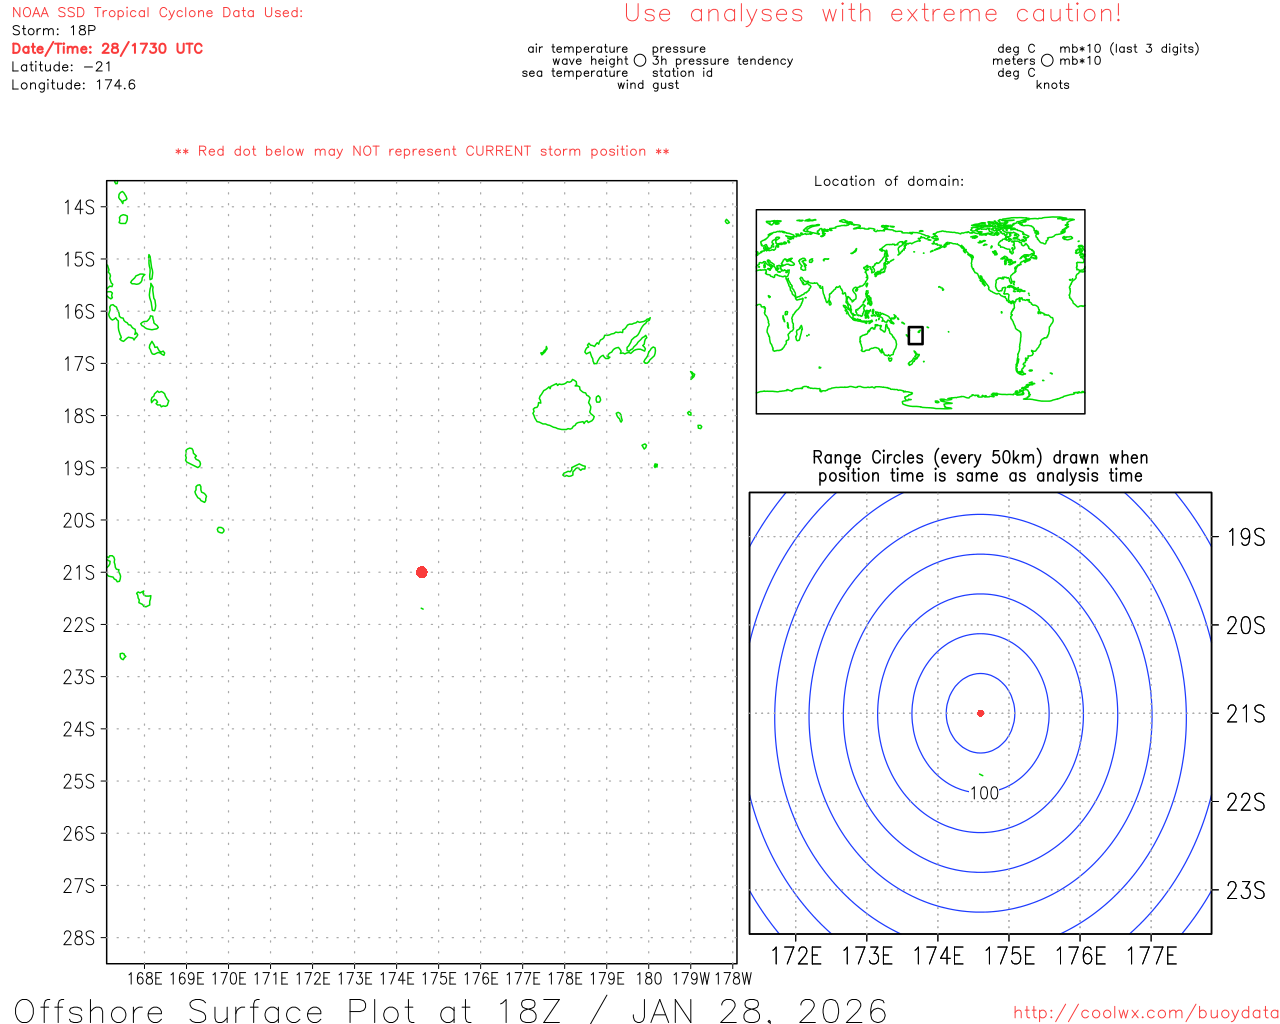Click the "Storm: 18P" text

54,30
